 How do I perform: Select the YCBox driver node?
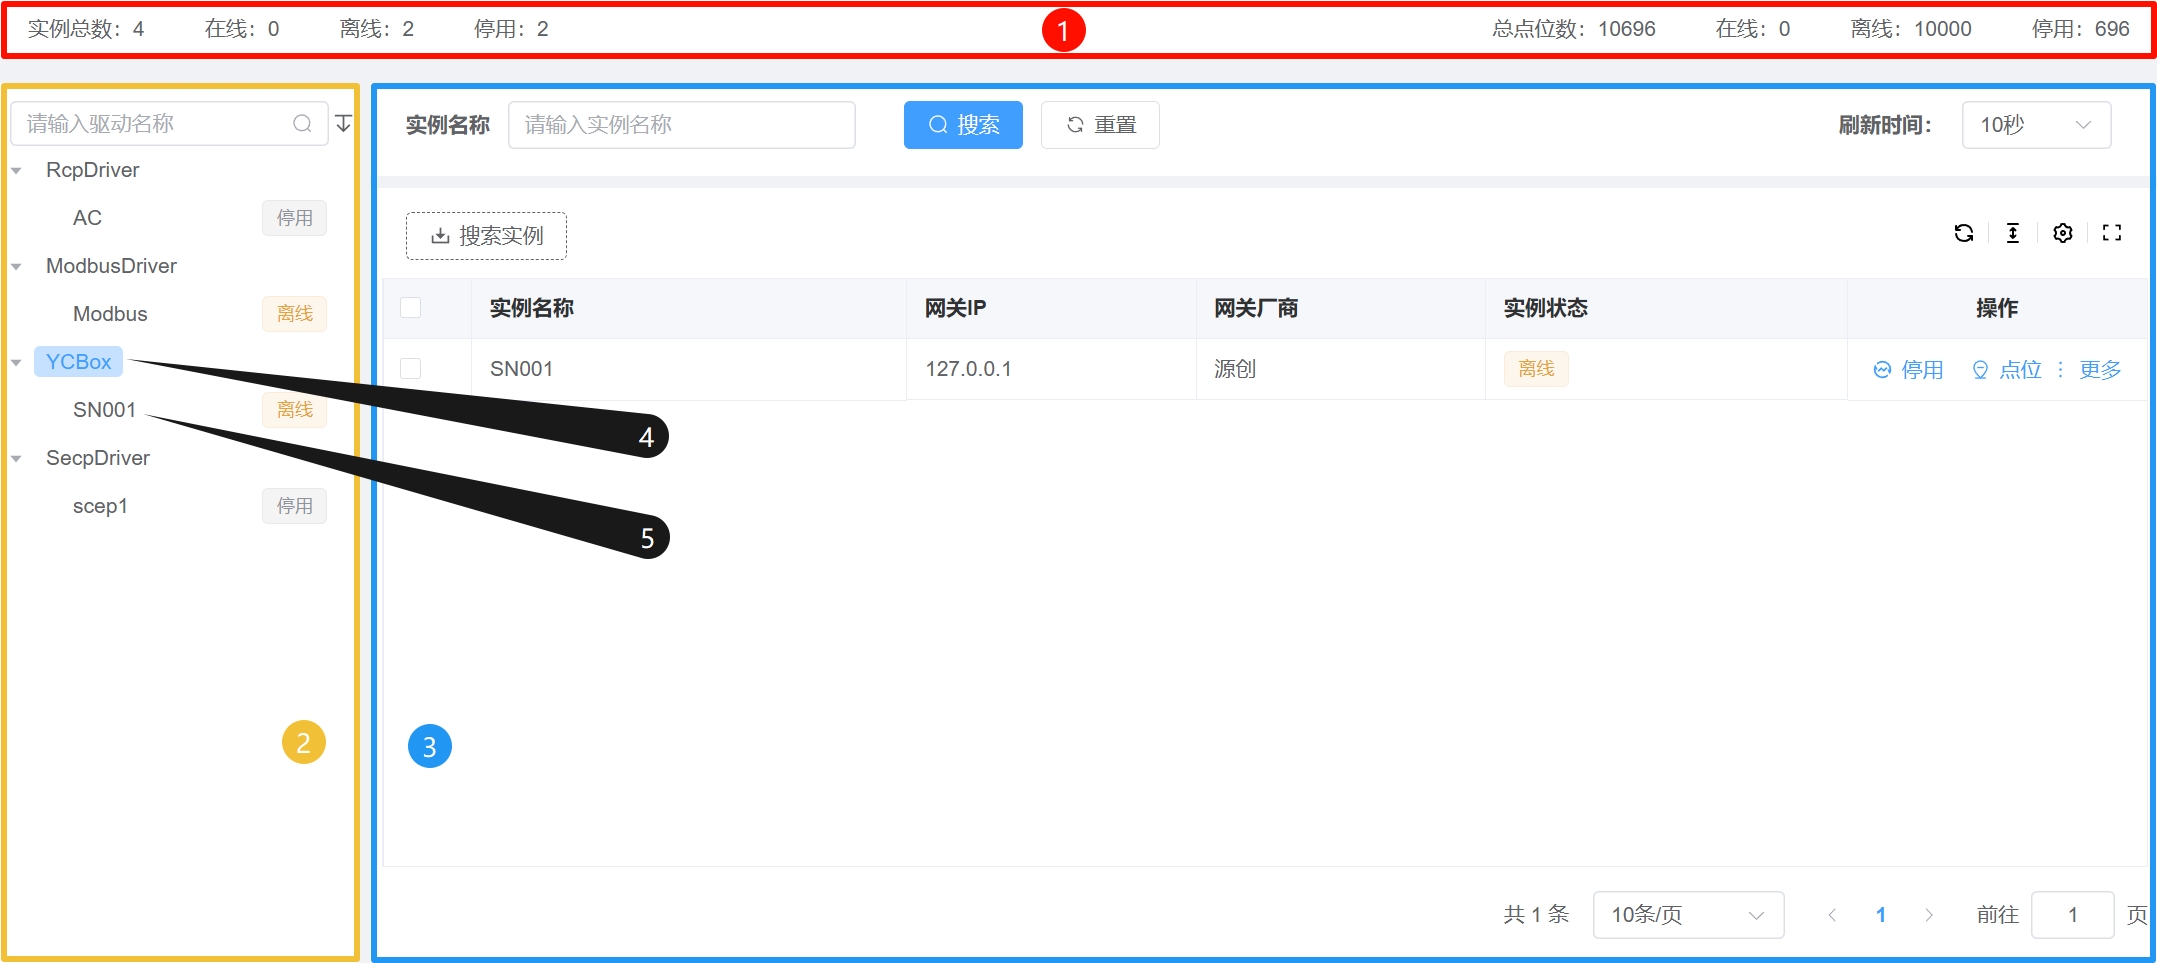coord(78,362)
